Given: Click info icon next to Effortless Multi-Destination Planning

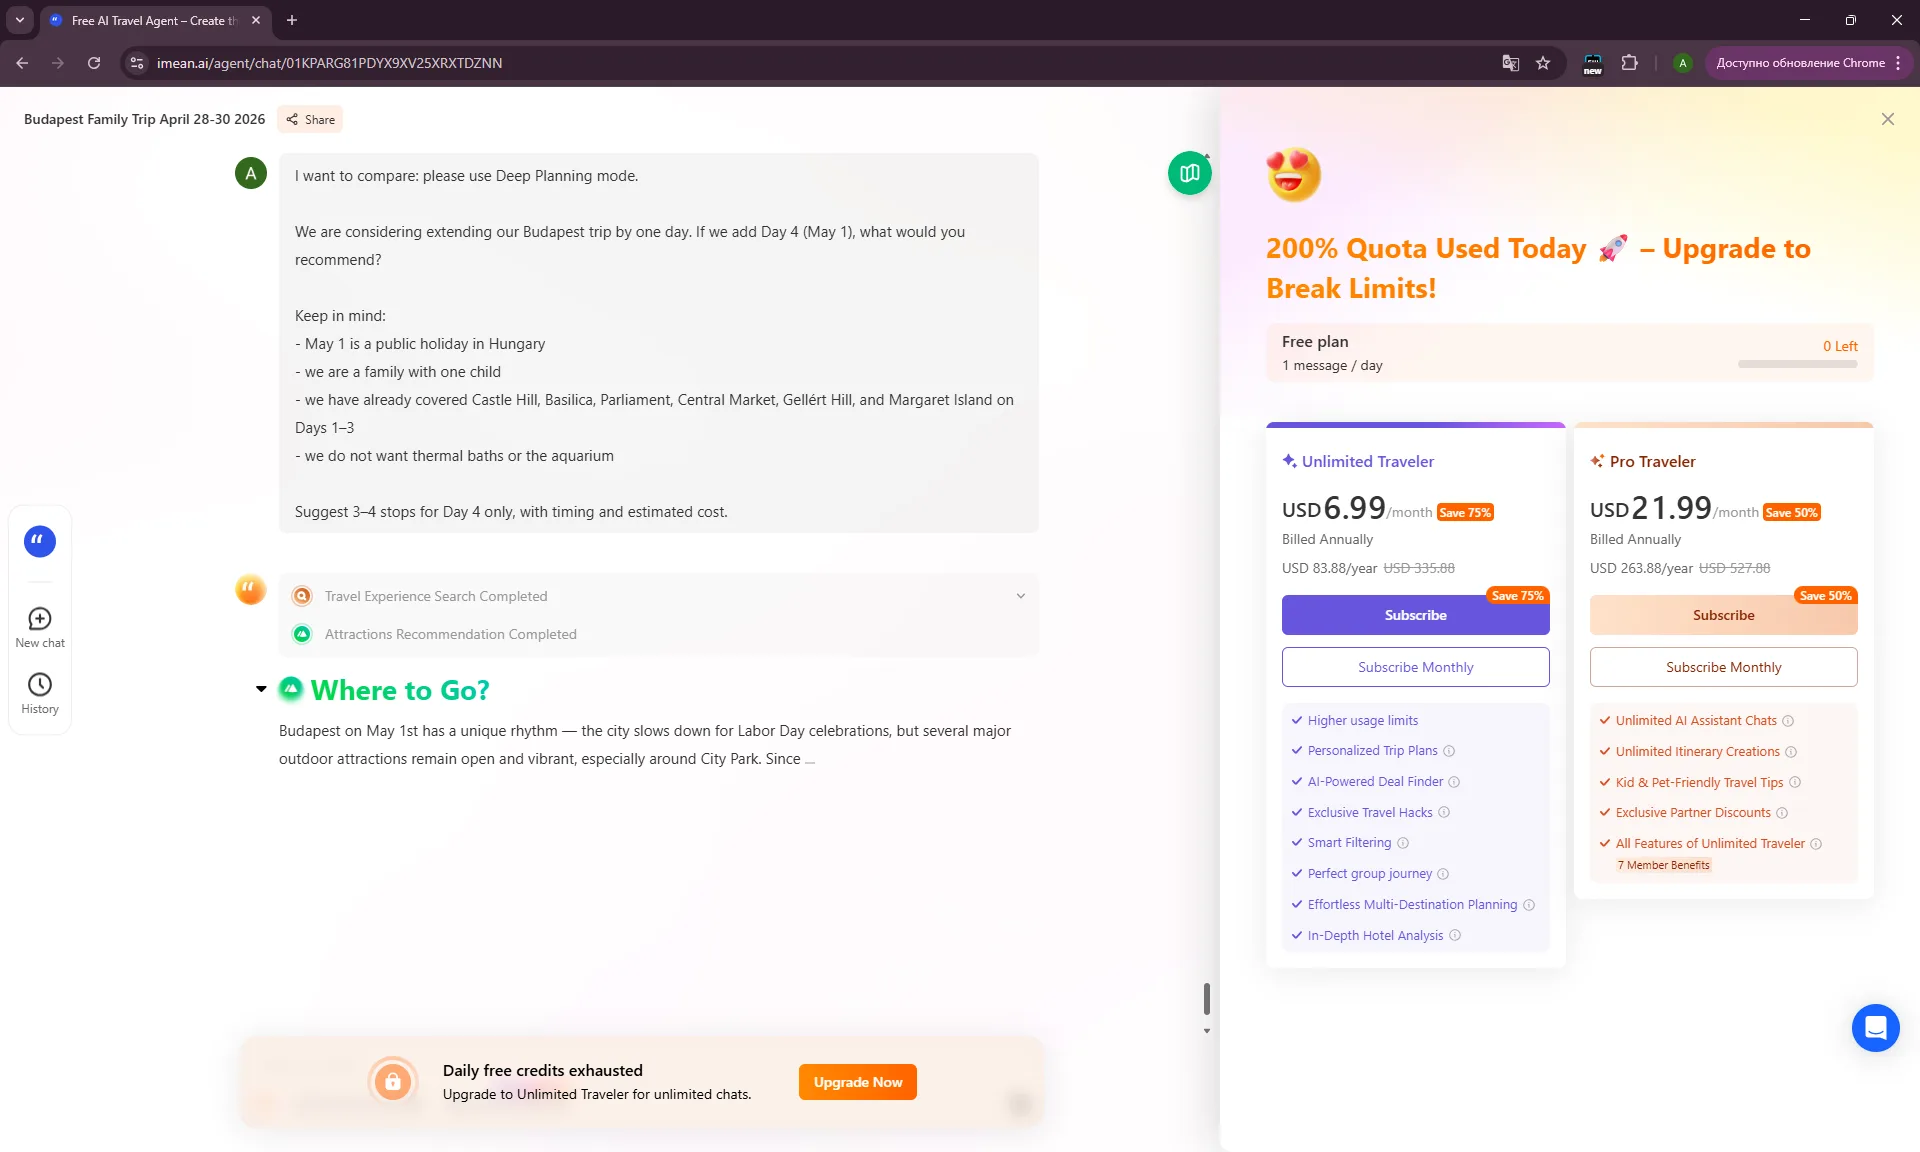Looking at the screenshot, I should pos(1529,905).
